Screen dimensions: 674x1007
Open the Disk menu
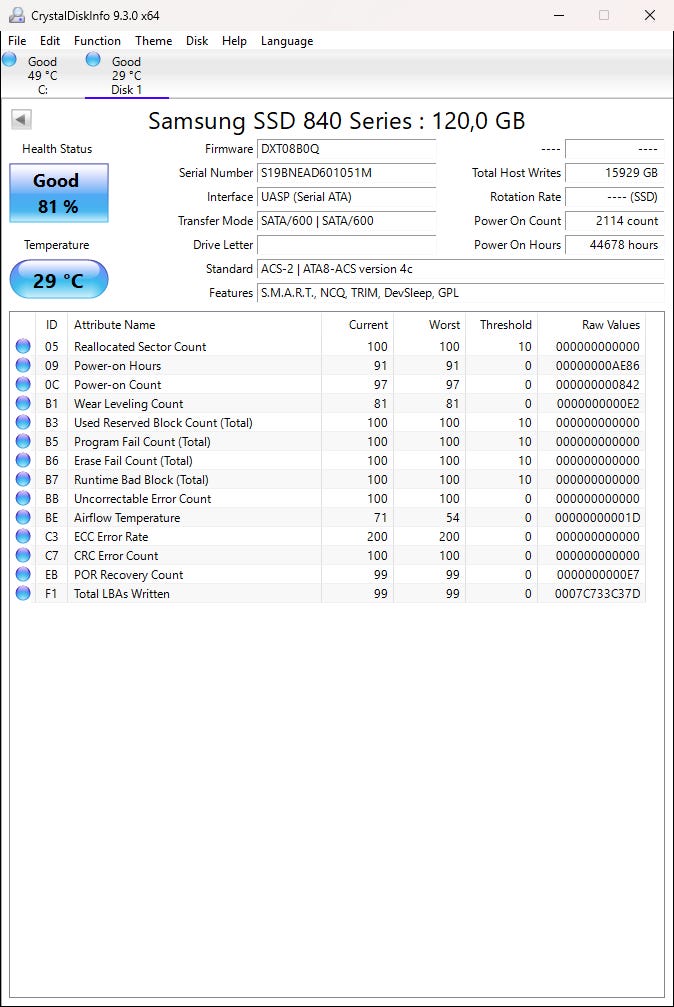(197, 40)
